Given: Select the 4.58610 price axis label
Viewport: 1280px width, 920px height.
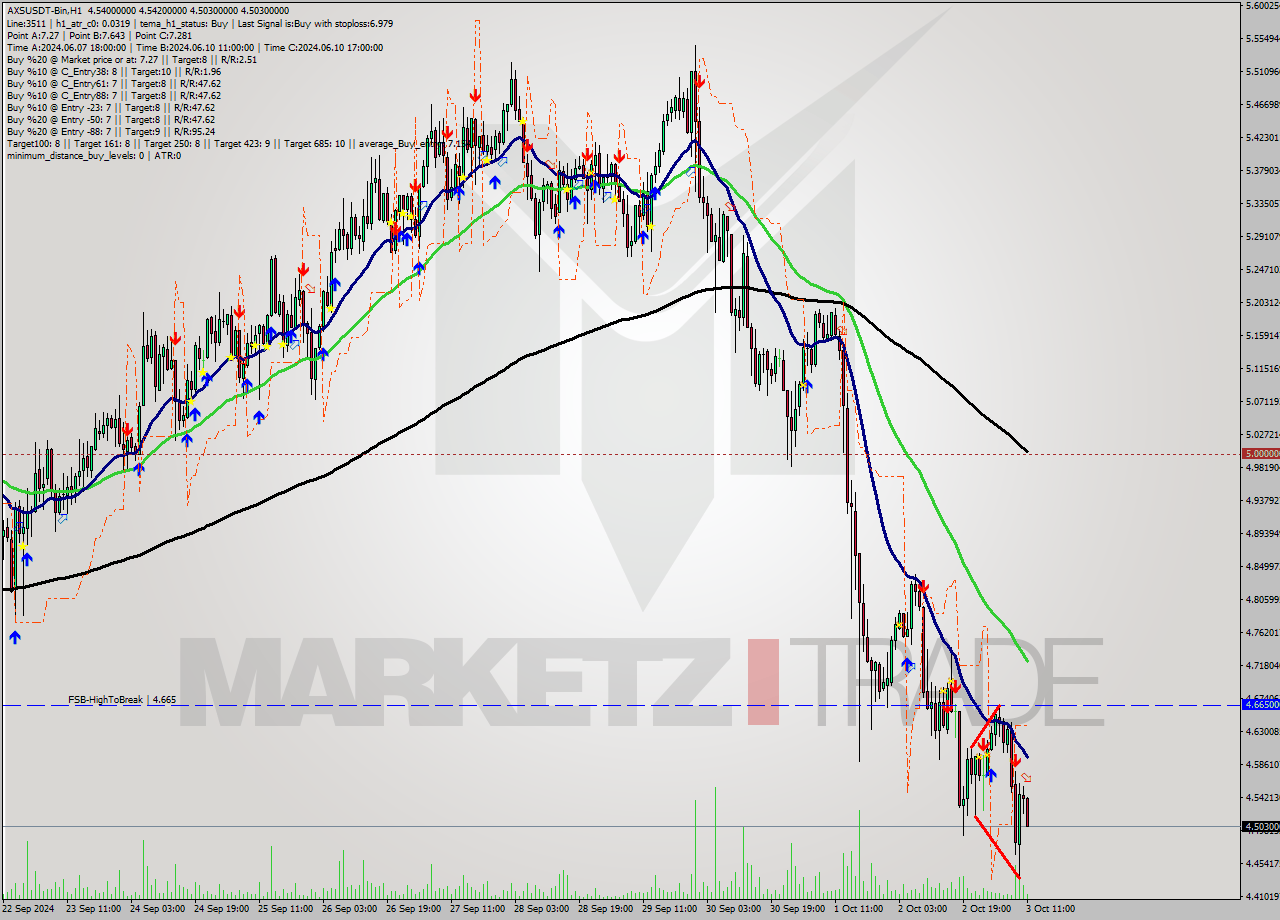Looking at the screenshot, I should [x=1262, y=765].
